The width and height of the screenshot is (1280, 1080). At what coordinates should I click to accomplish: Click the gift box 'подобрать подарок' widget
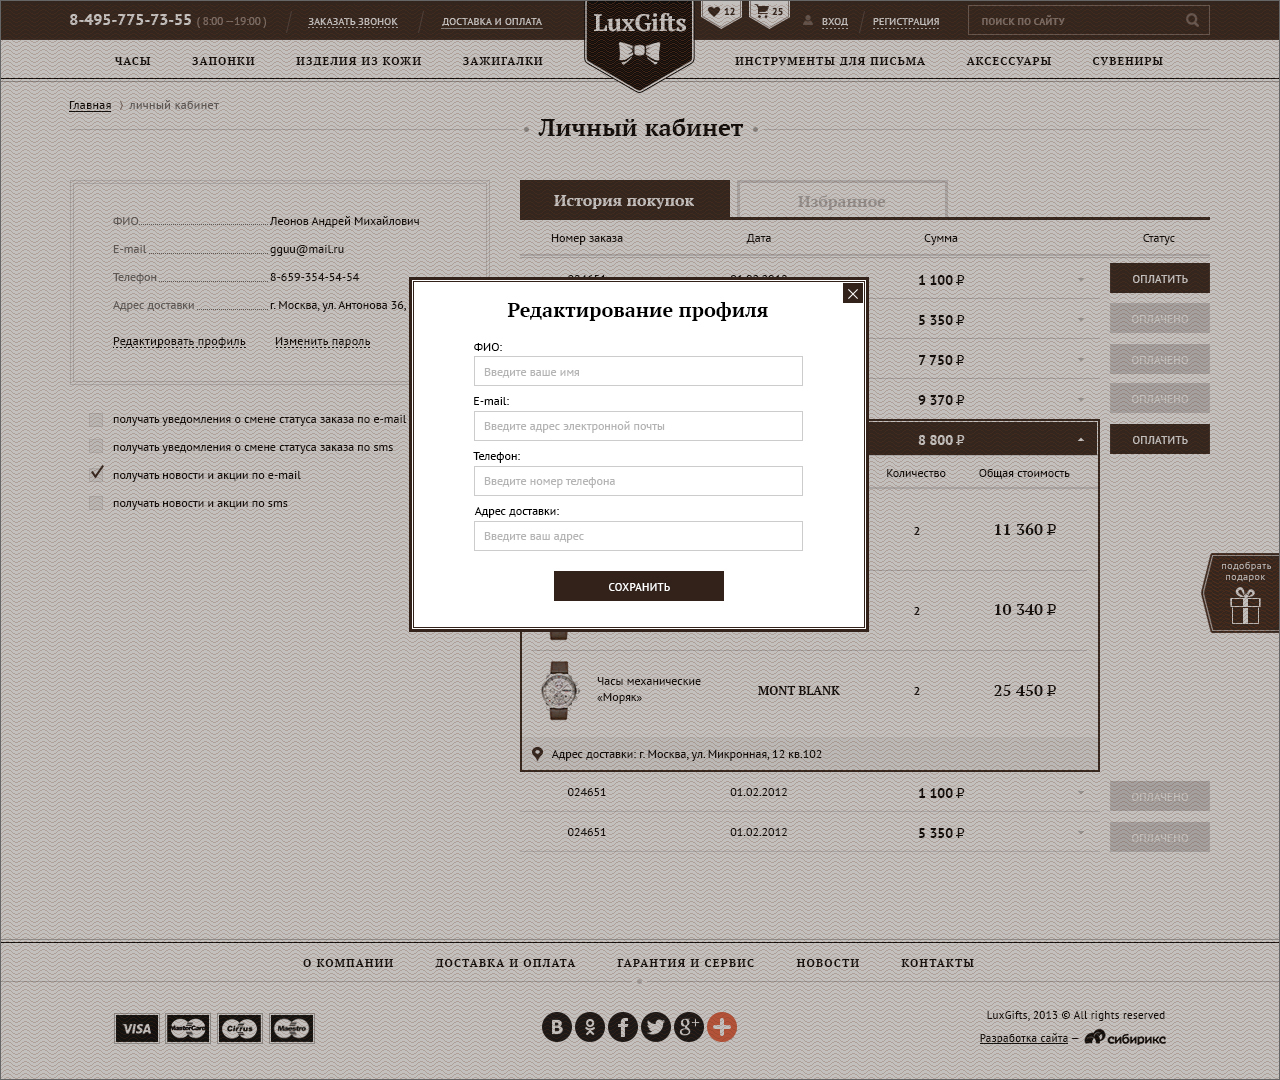pos(1244,594)
